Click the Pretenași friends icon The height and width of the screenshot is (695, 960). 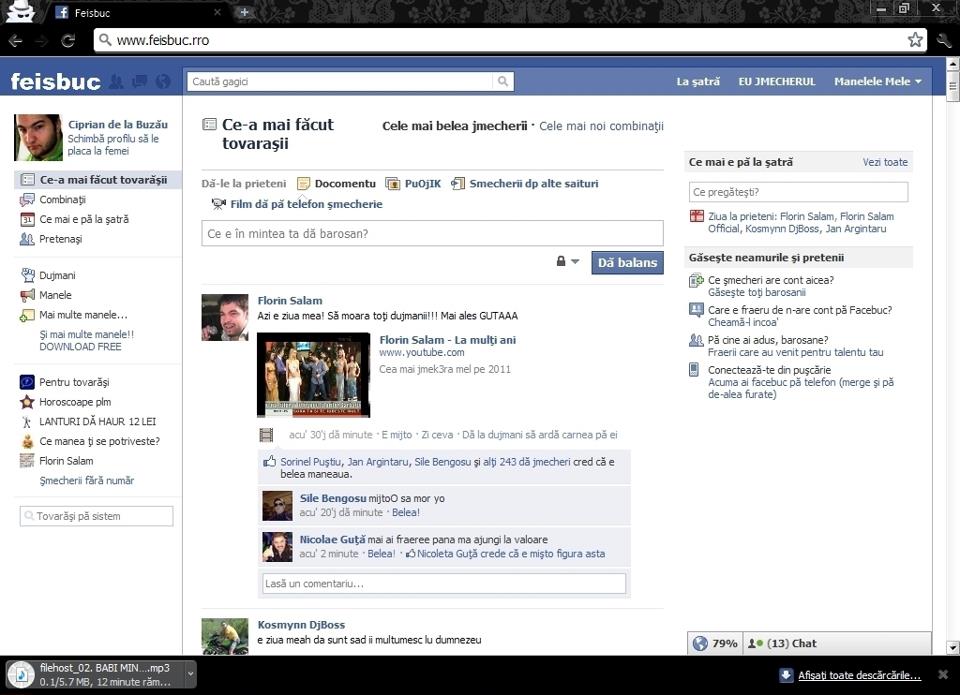click(27, 239)
